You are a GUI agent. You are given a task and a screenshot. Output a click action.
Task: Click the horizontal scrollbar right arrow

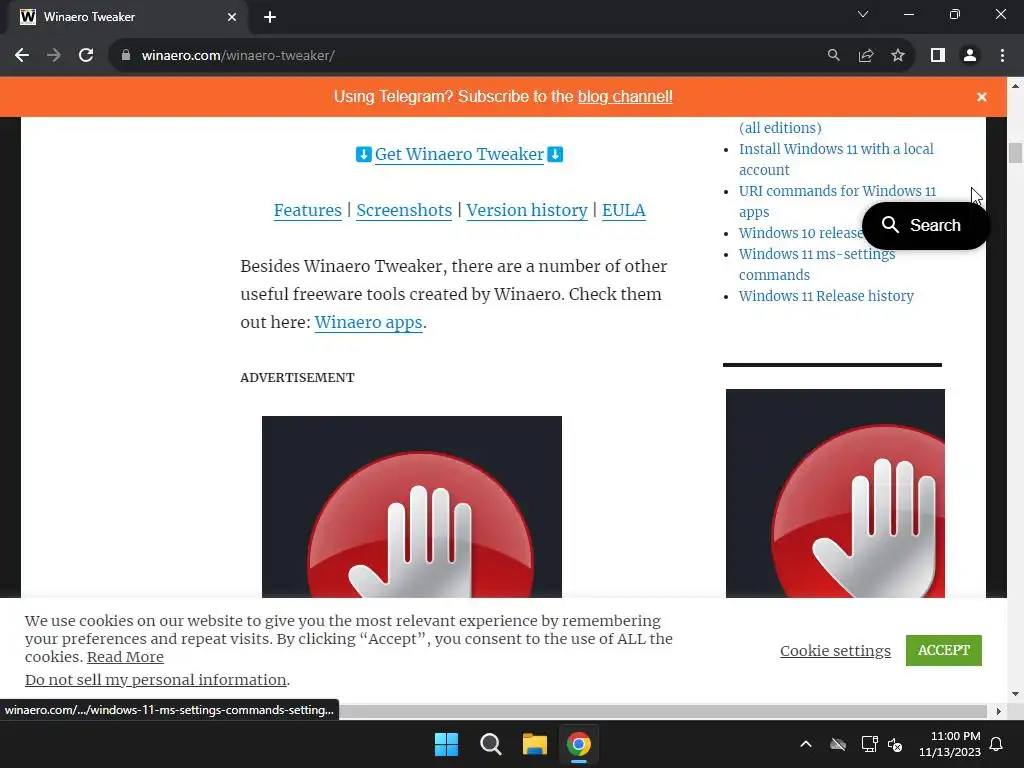tap(999, 711)
